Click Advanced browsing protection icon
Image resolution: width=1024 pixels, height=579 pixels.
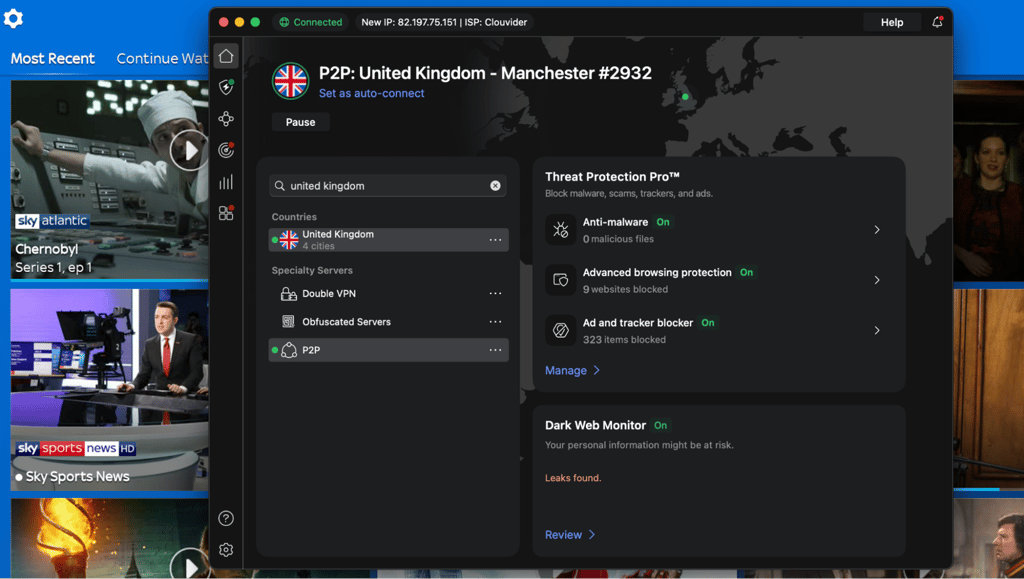560,280
